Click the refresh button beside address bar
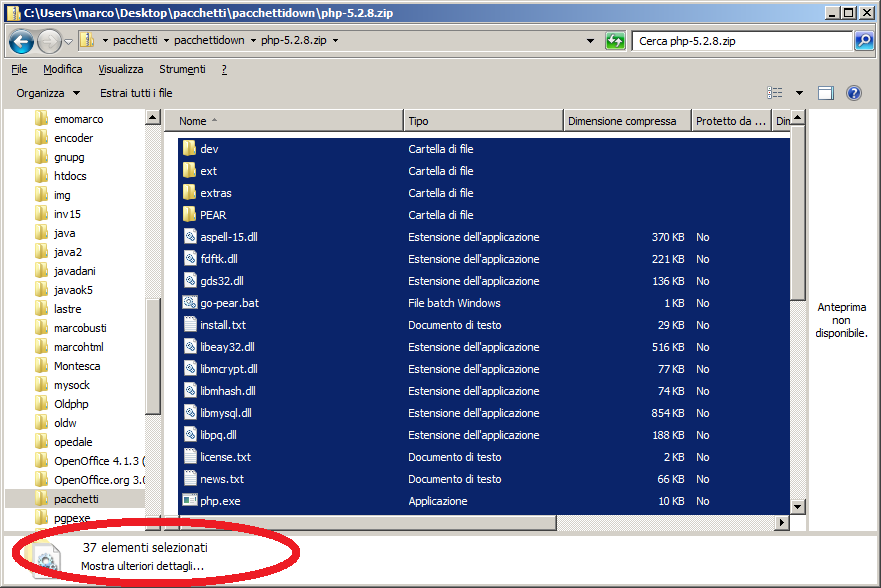 (616, 41)
